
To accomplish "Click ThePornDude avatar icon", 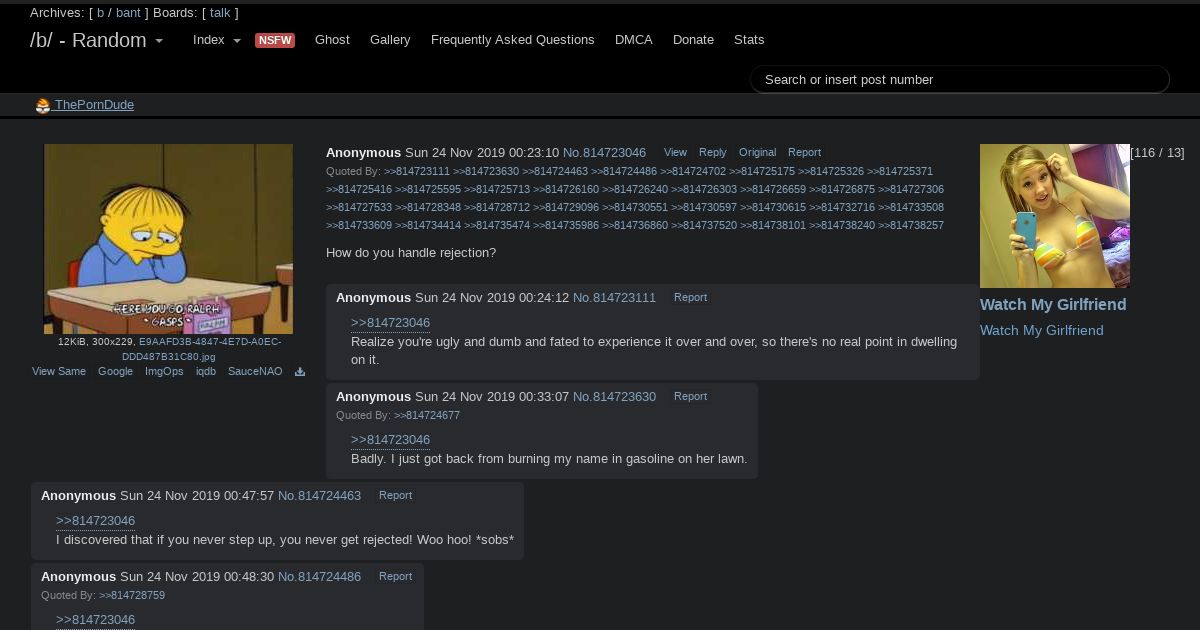I will click(43, 106).
